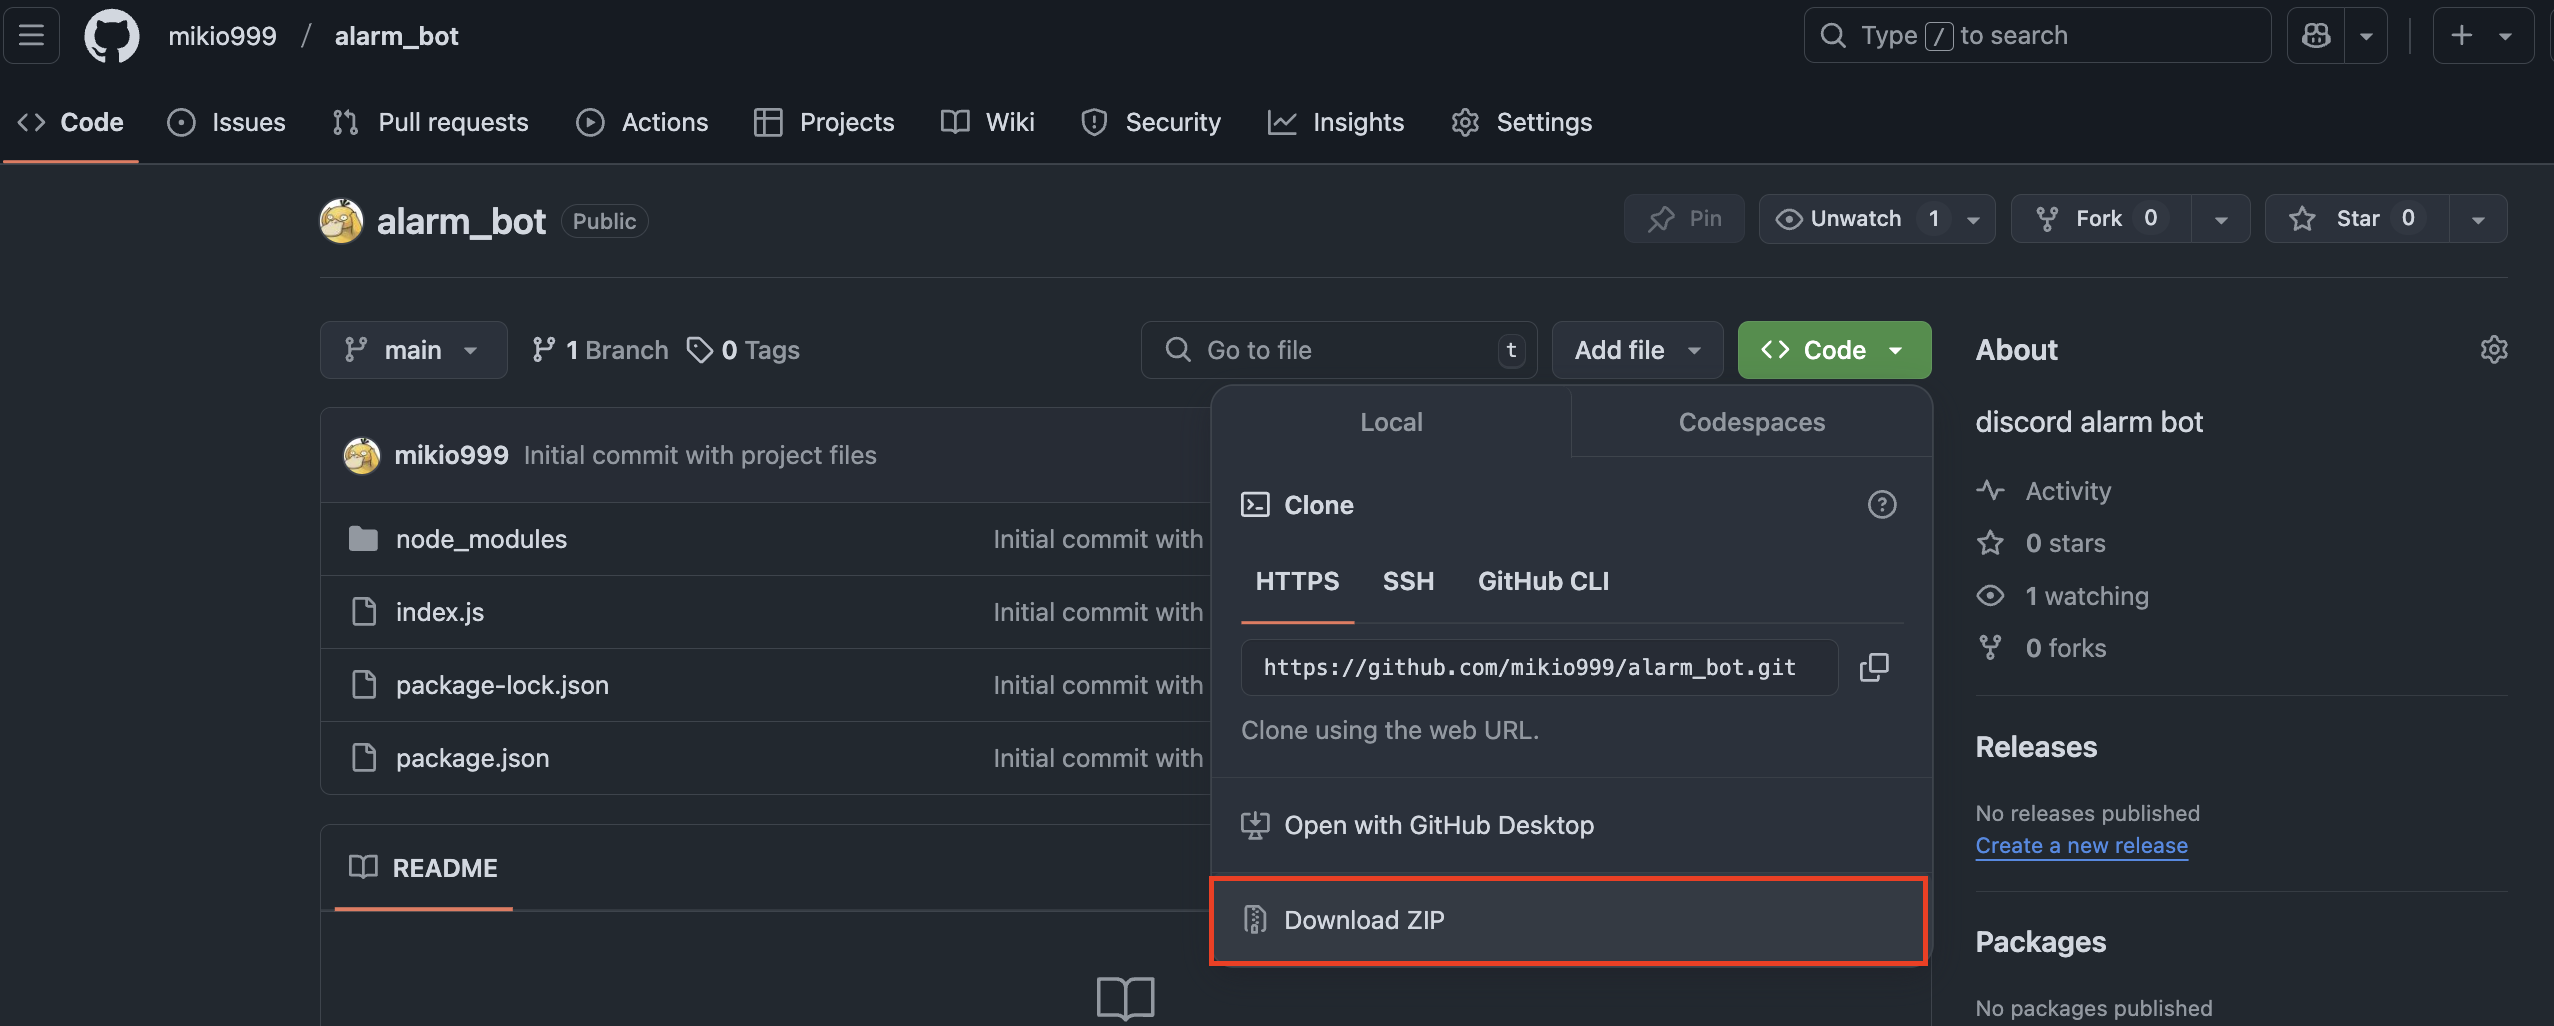Select the SSH clone tab
This screenshot has height=1026, width=2554.
(1408, 581)
